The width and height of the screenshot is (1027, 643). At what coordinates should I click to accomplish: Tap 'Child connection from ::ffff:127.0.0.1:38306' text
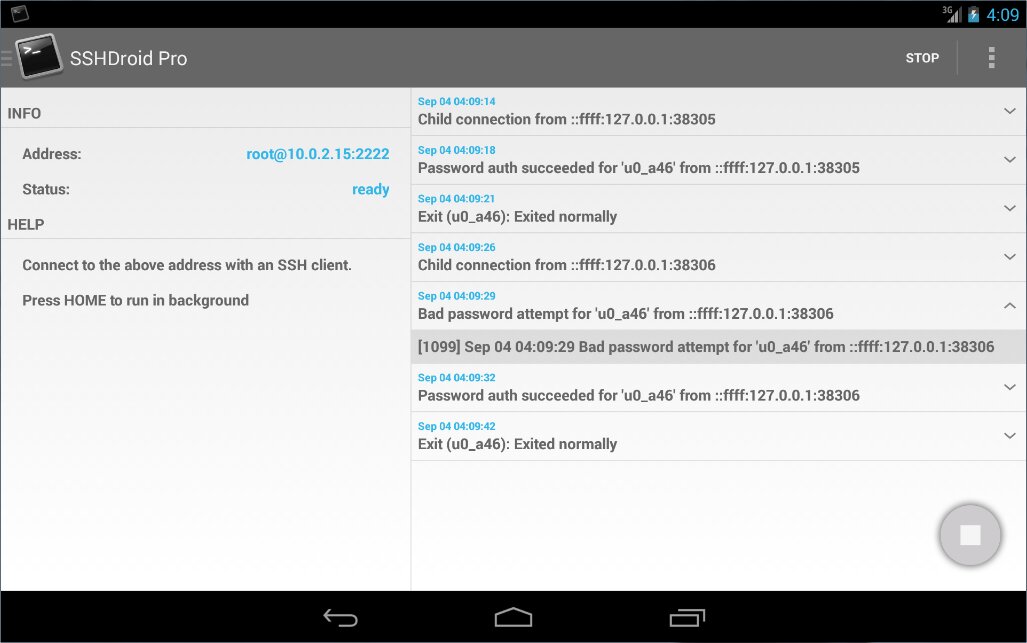(567, 265)
